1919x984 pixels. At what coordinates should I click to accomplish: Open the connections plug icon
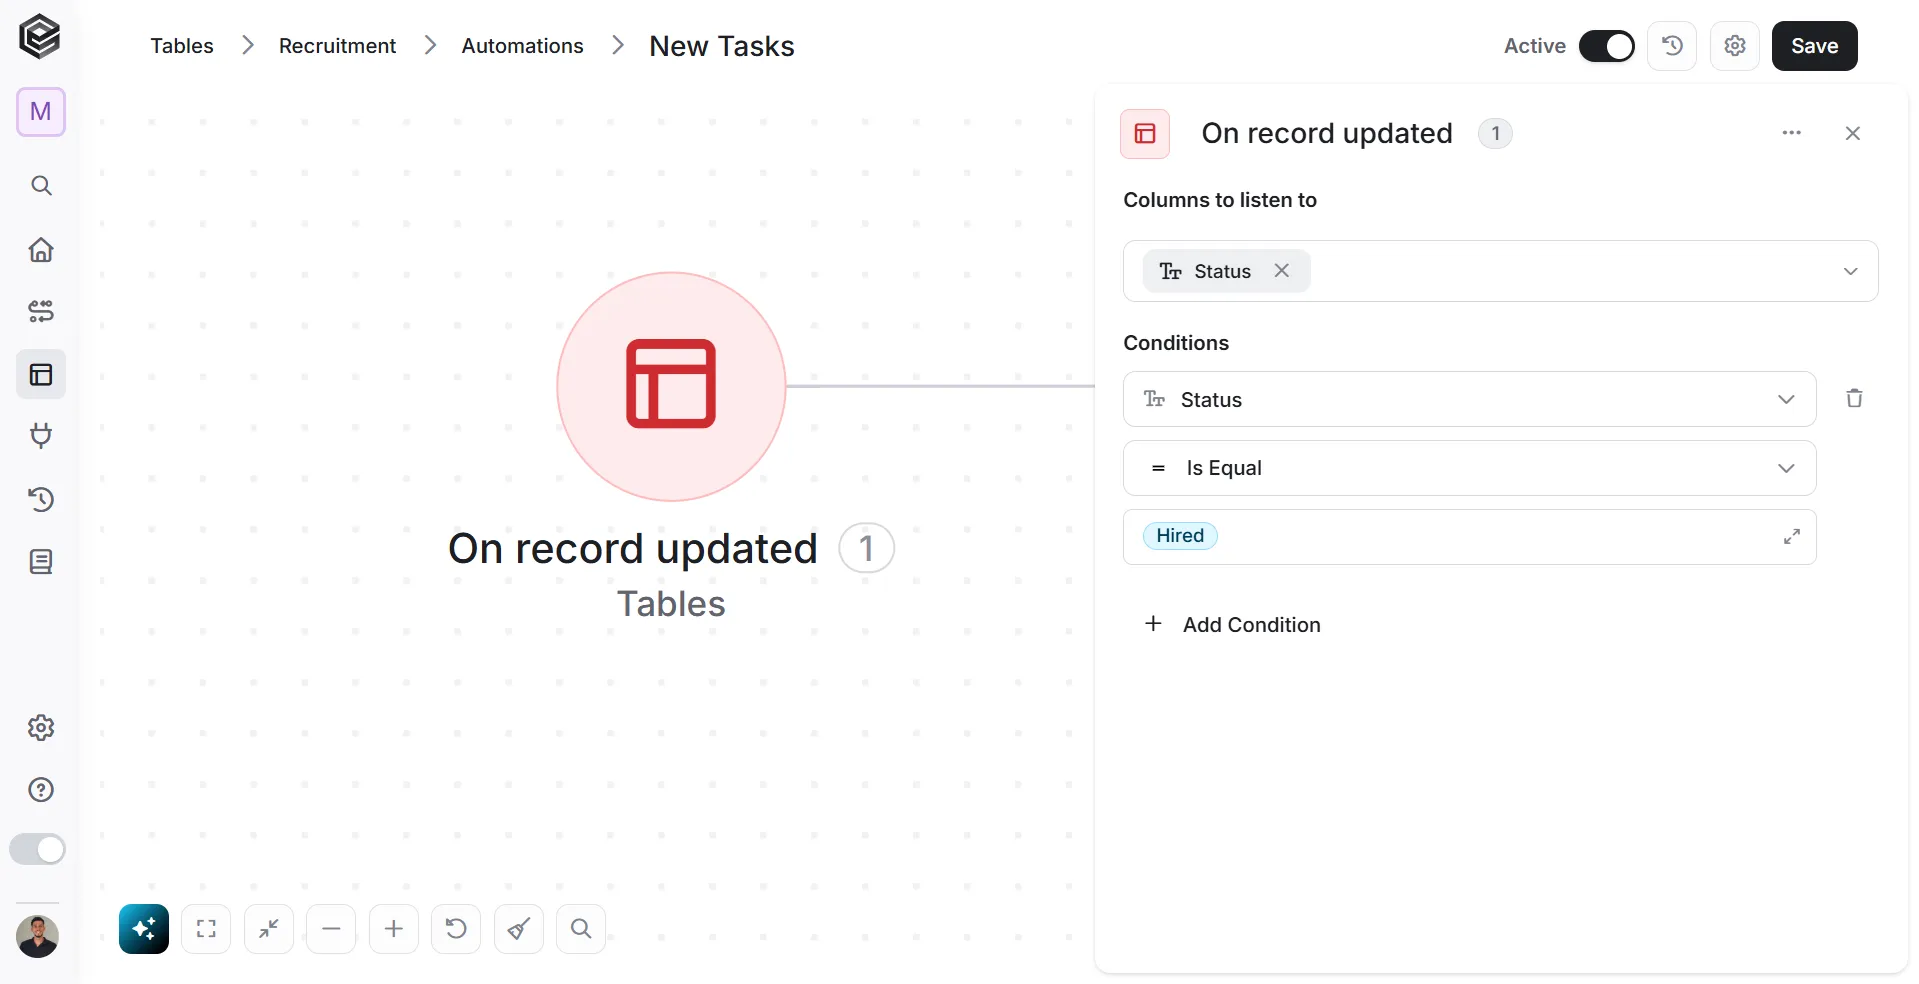pos(41,436)
